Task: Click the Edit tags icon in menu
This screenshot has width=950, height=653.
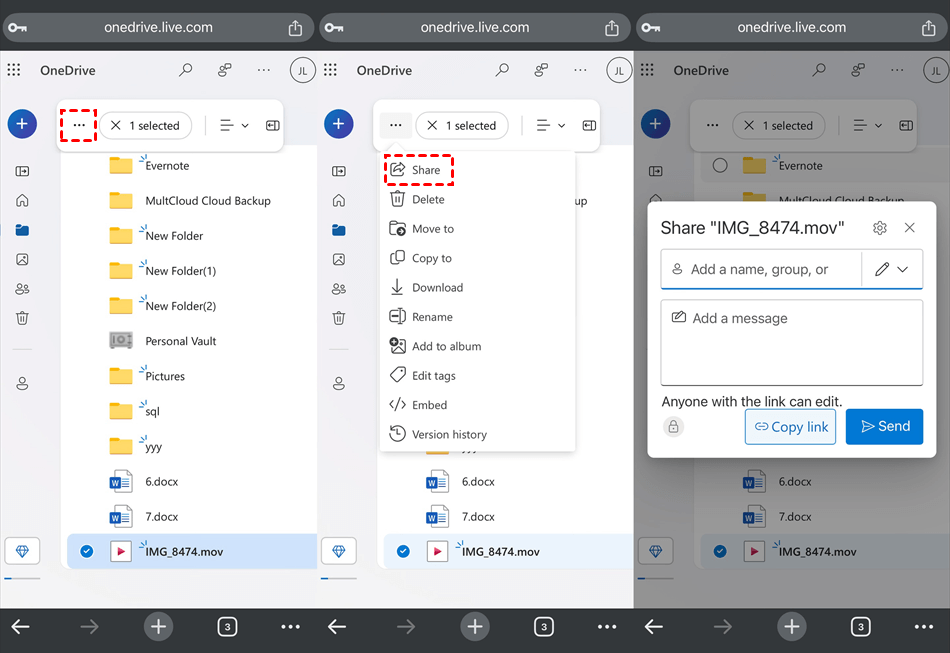Action: pyautogui.click(x=397, y=376)
